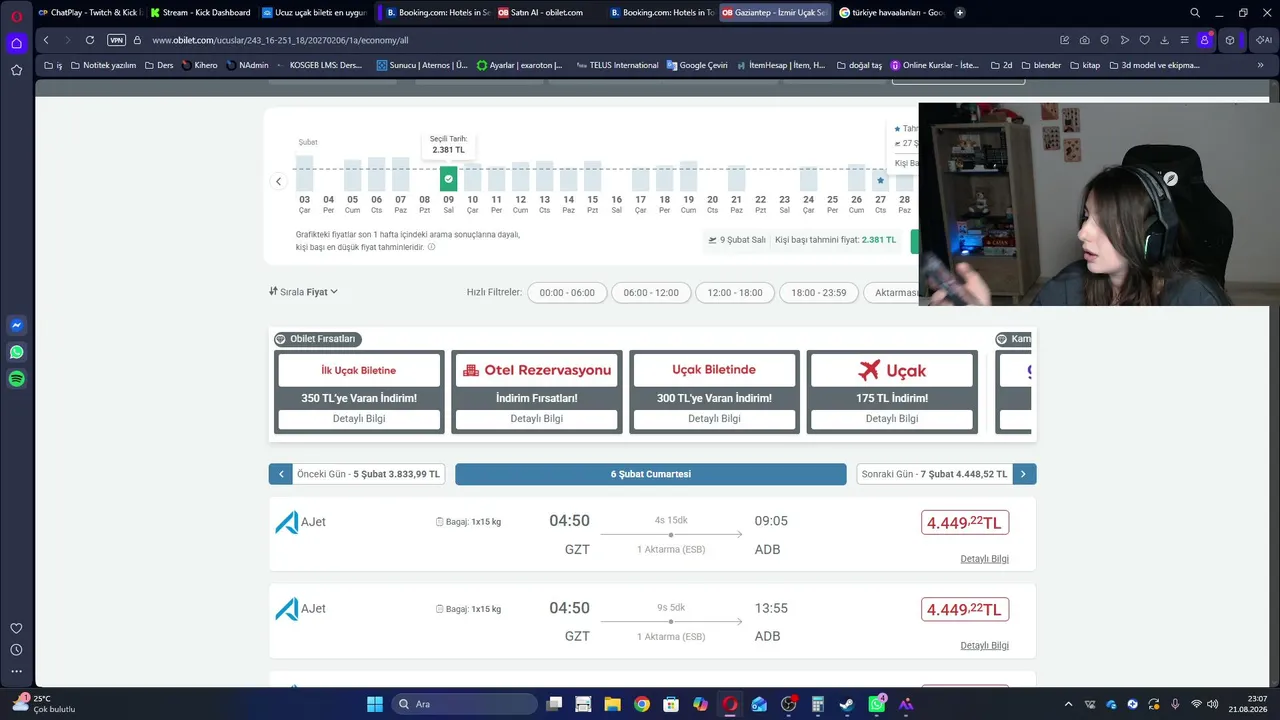Open Google Chrome from taskbar
Image resolution: width=1280 pixels, height=720 pixels.
[x=642, y=704]
